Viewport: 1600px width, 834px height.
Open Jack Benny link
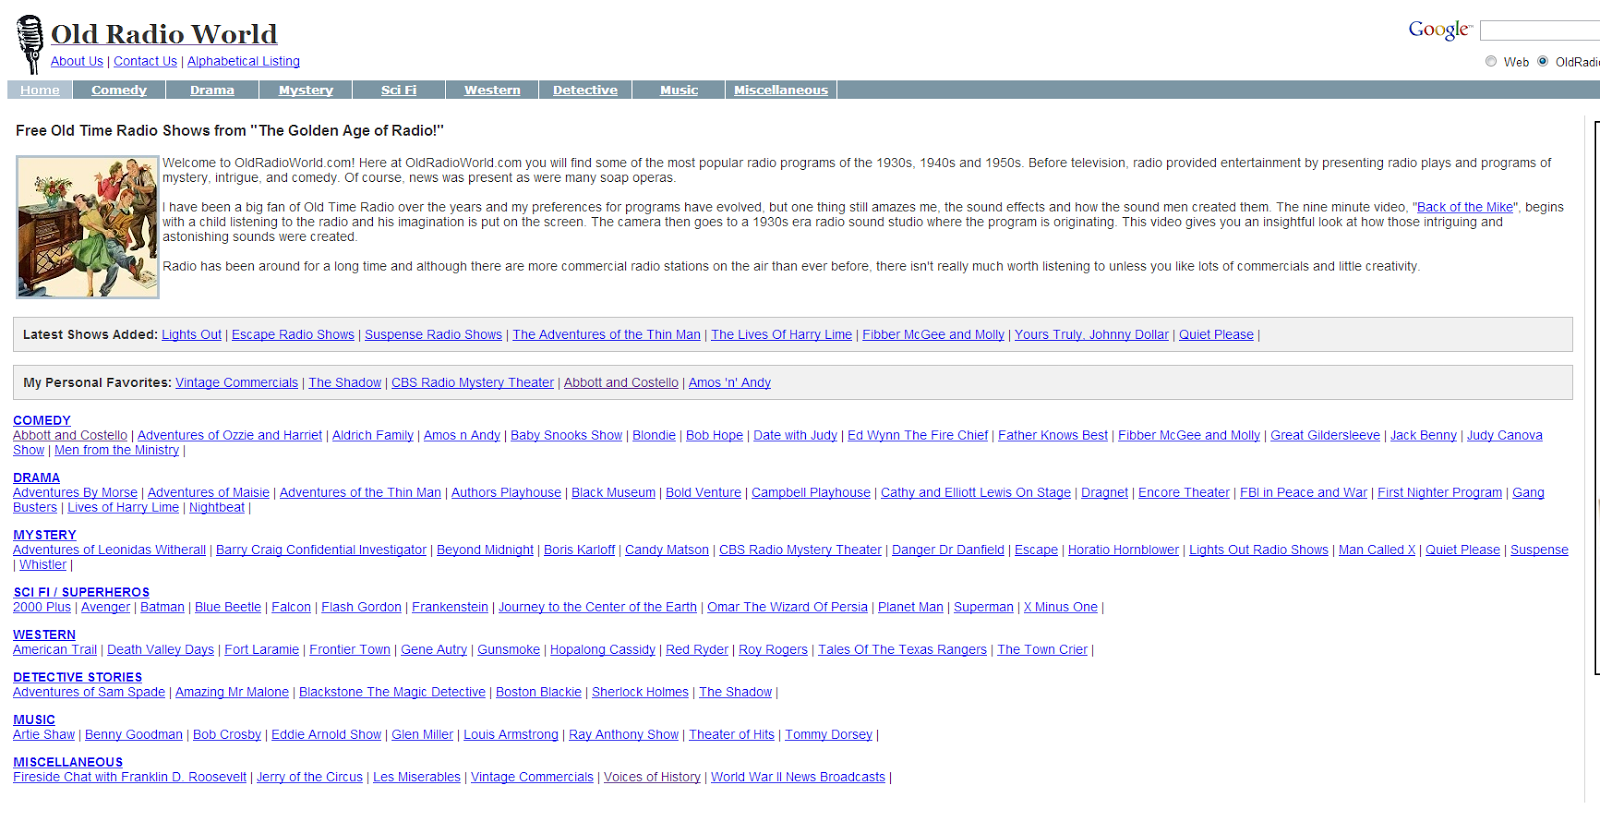pyautogui.click(x=1423, y=436)
